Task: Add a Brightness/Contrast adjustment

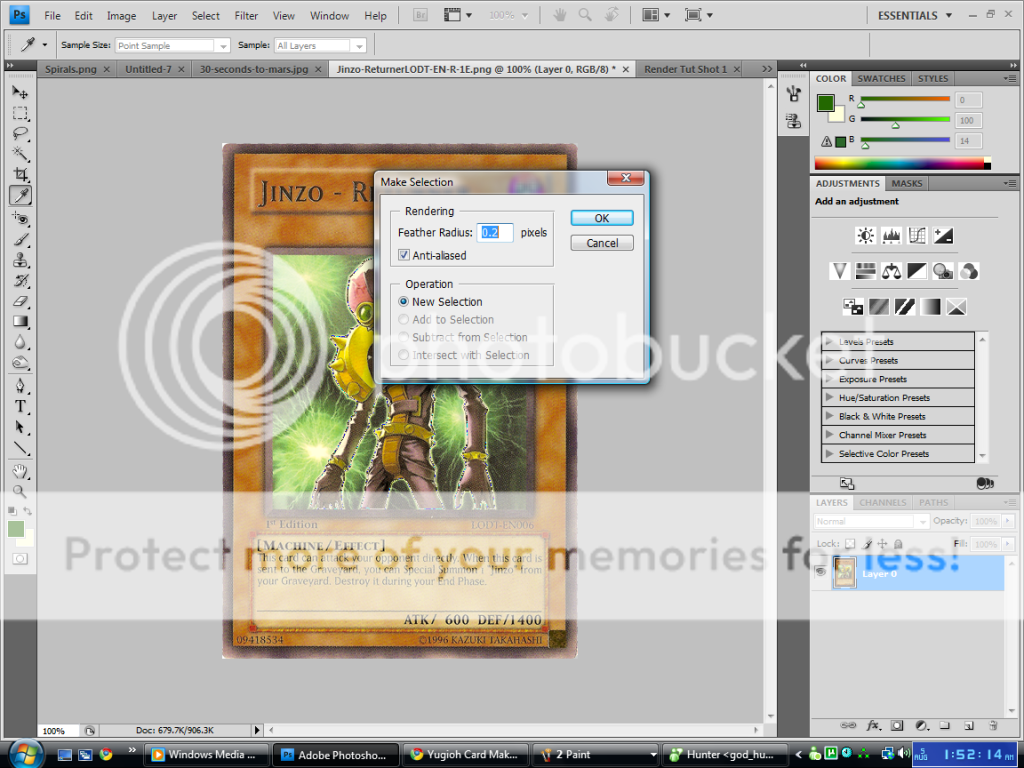Action: pyautogui.click(x=865, y=235)
